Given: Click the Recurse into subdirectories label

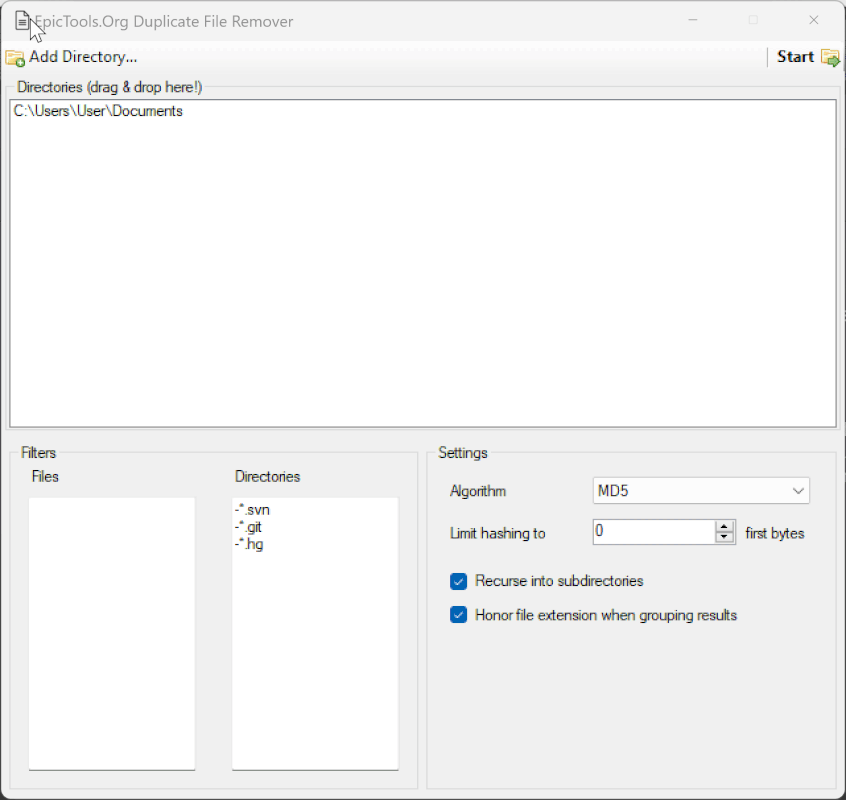Looking at the screenshot, I should point(559,581).
